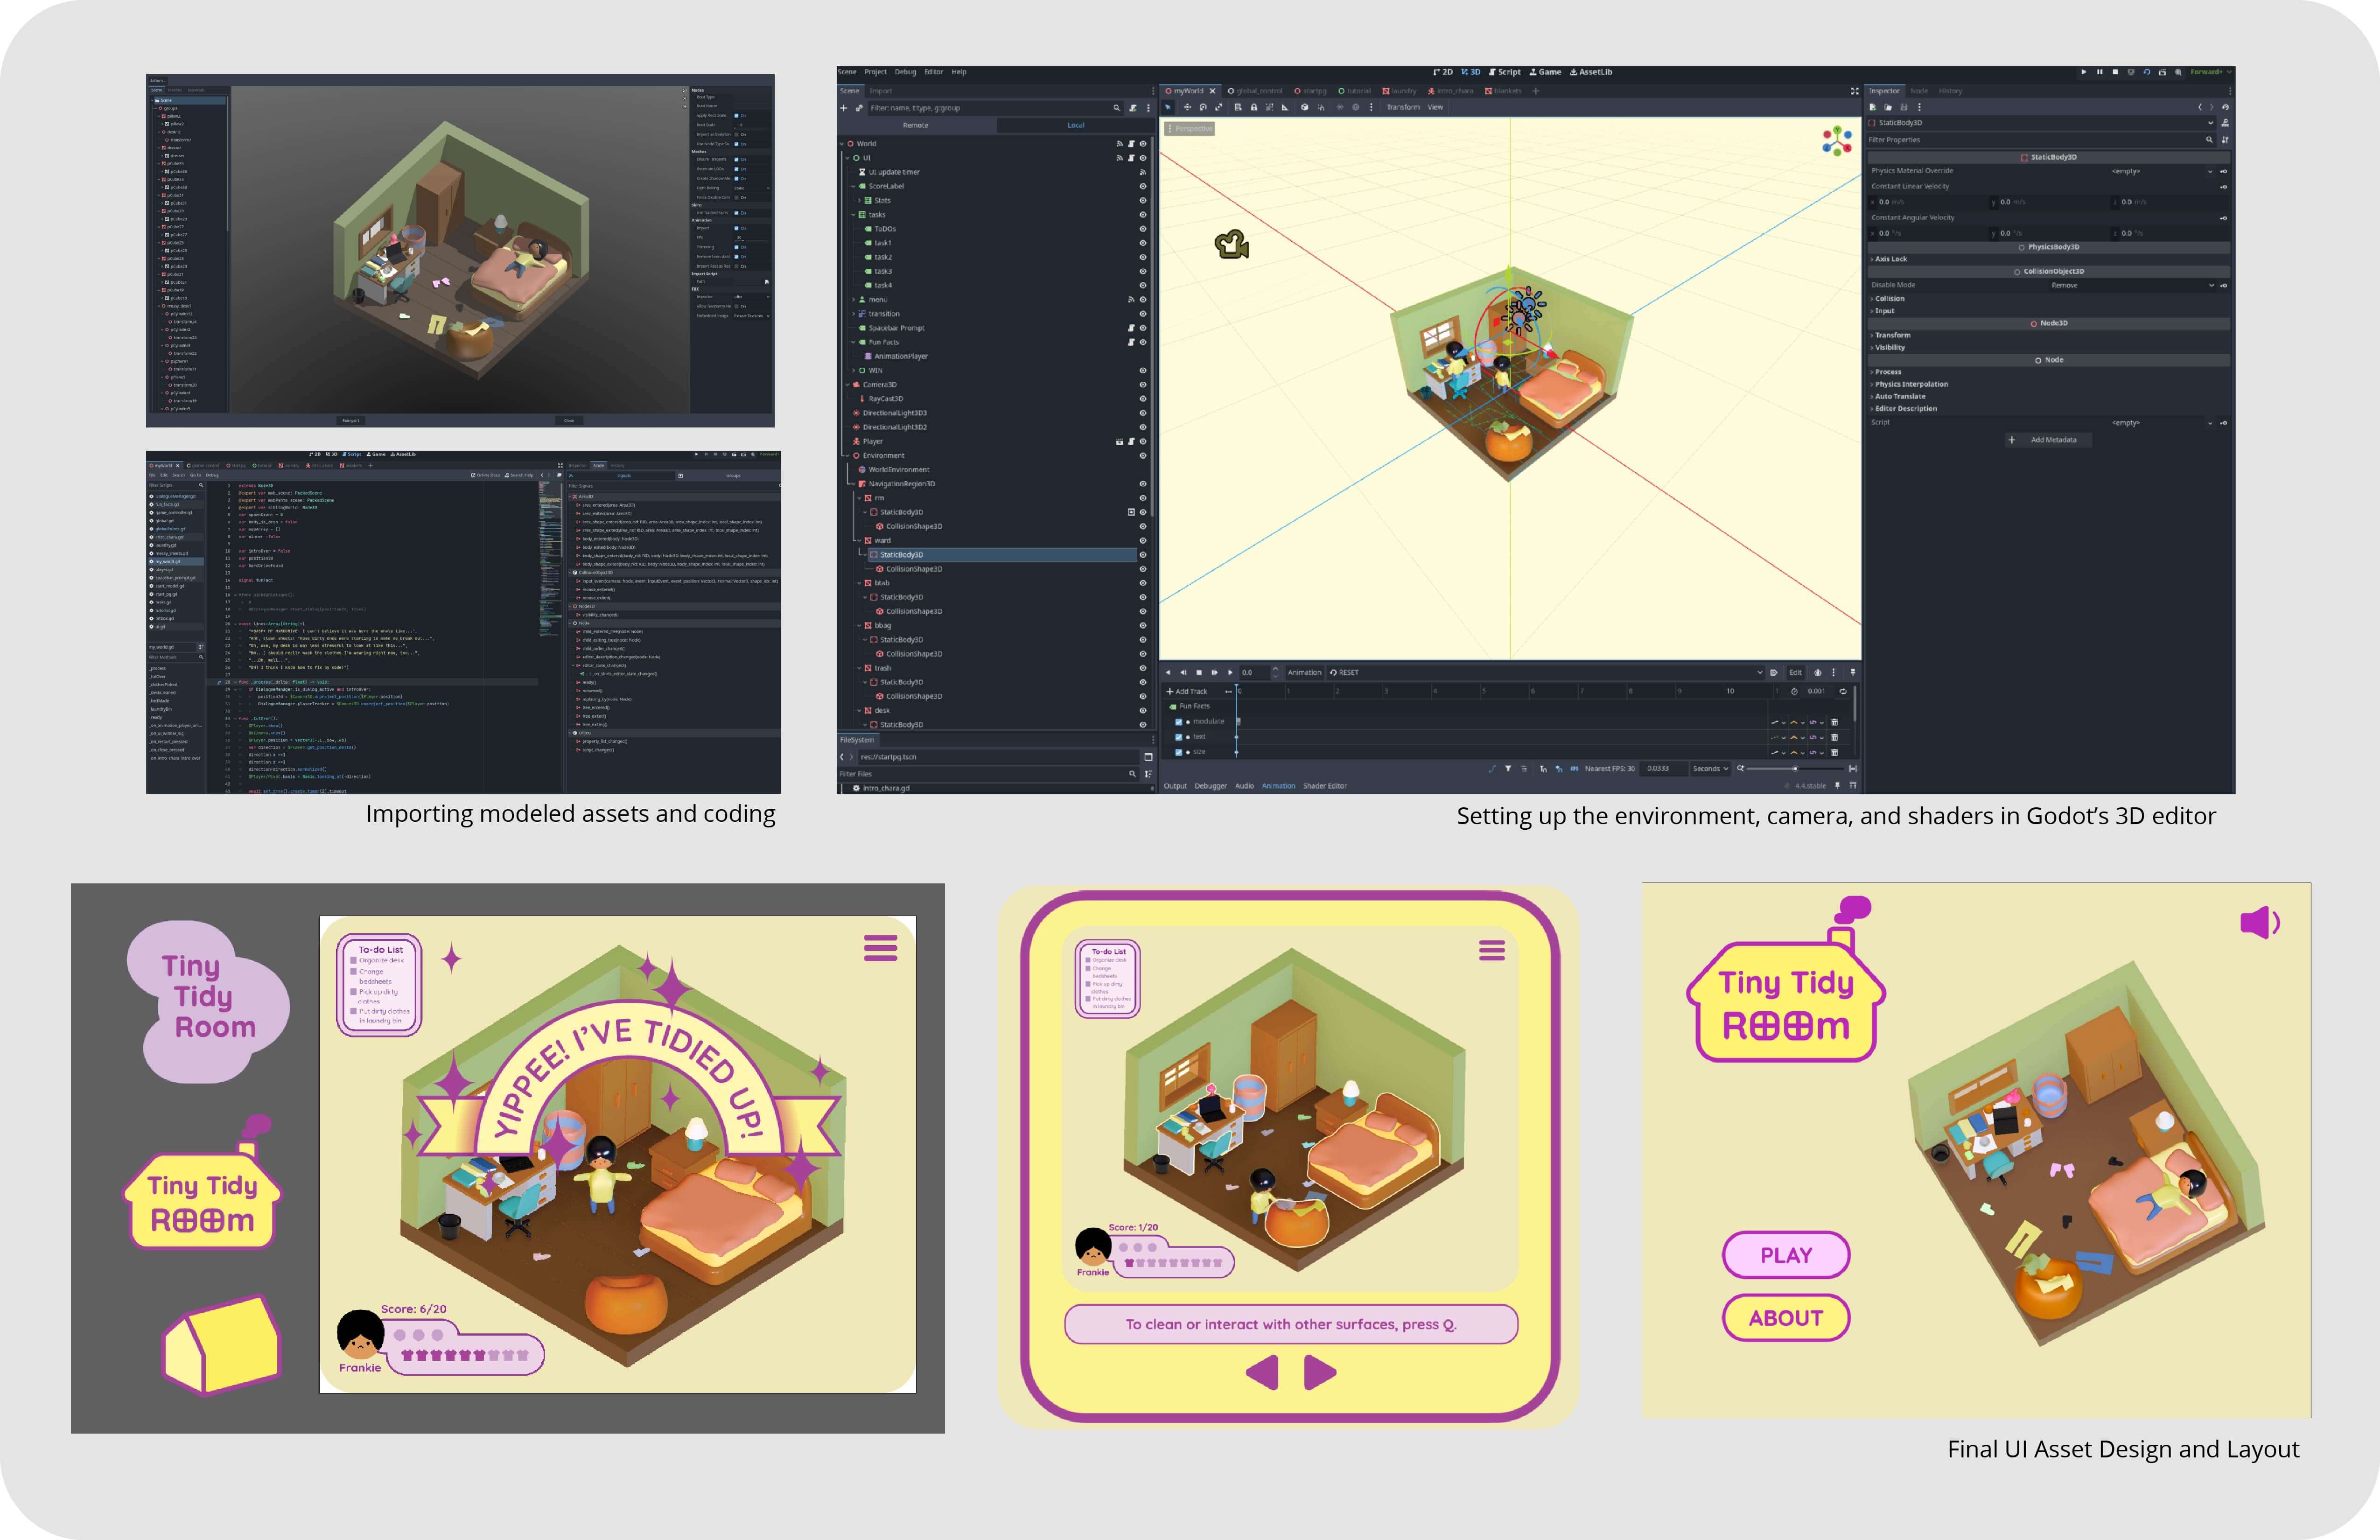Image resolution: width=2380 pixels, height=1540 pixels.
Task: Switch to the Shader Editor bottom tab
Action: point(1324,786)
